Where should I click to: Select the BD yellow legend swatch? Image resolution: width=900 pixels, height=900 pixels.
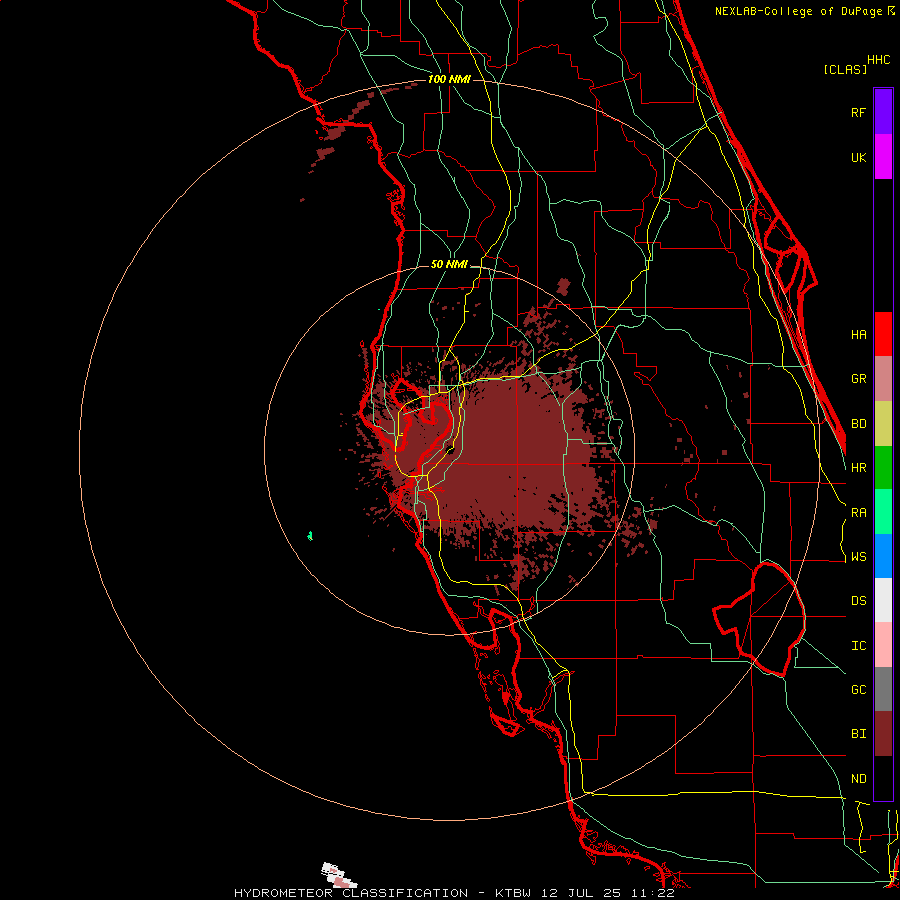[883, 424]
